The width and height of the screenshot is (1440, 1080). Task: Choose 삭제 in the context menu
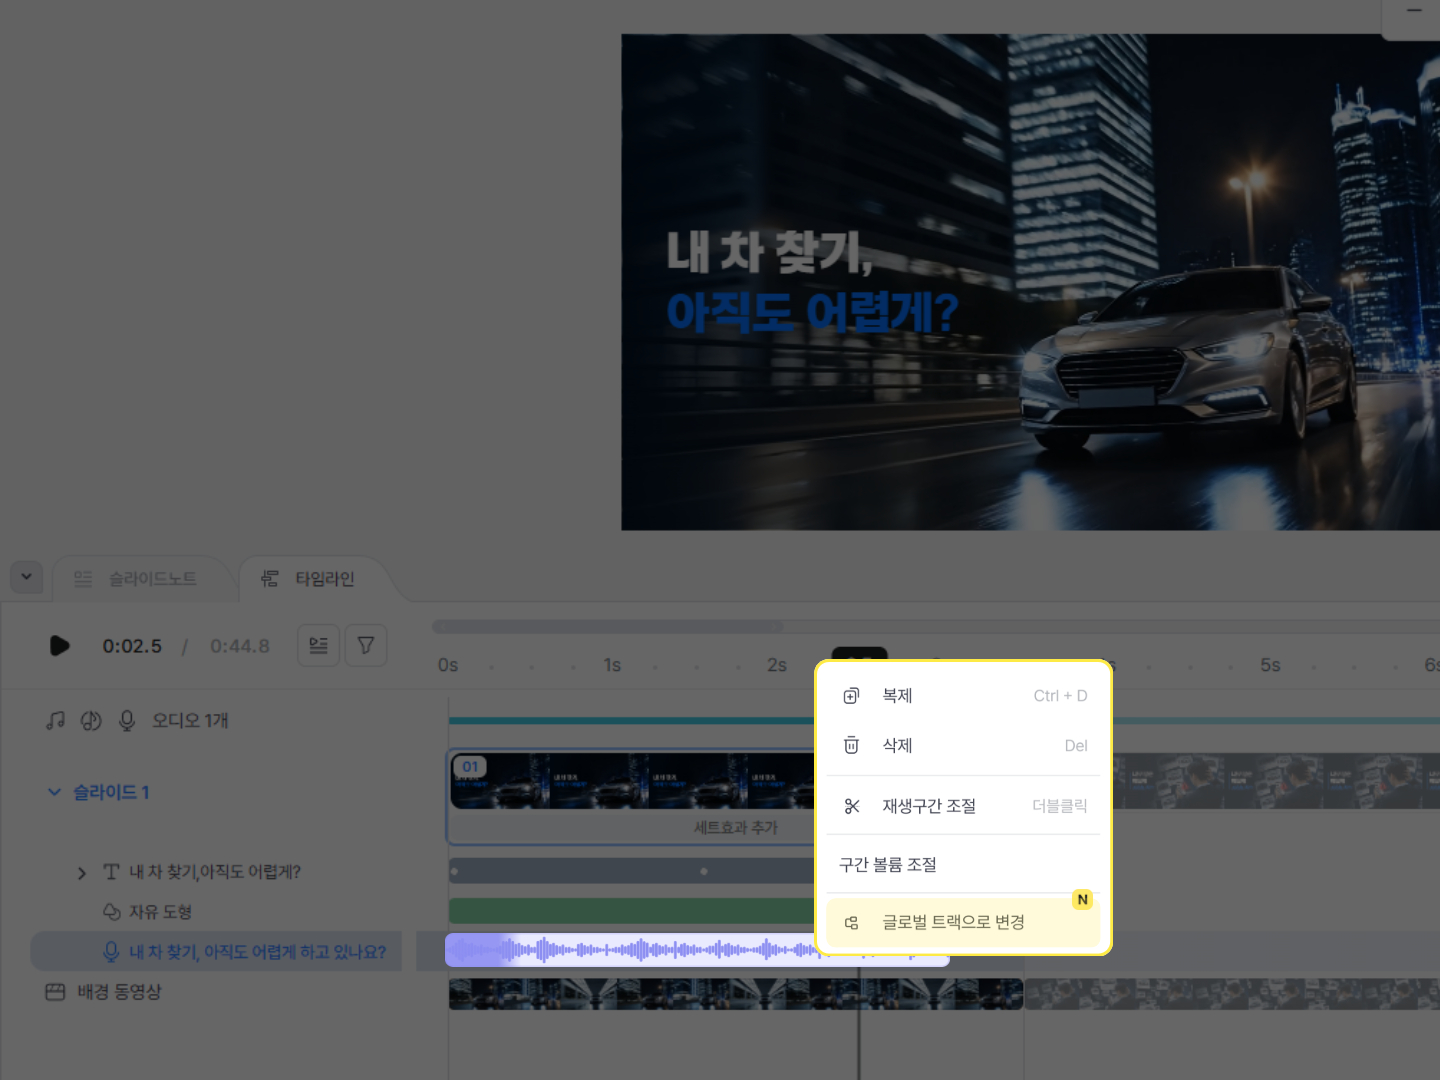click(963, 746)
